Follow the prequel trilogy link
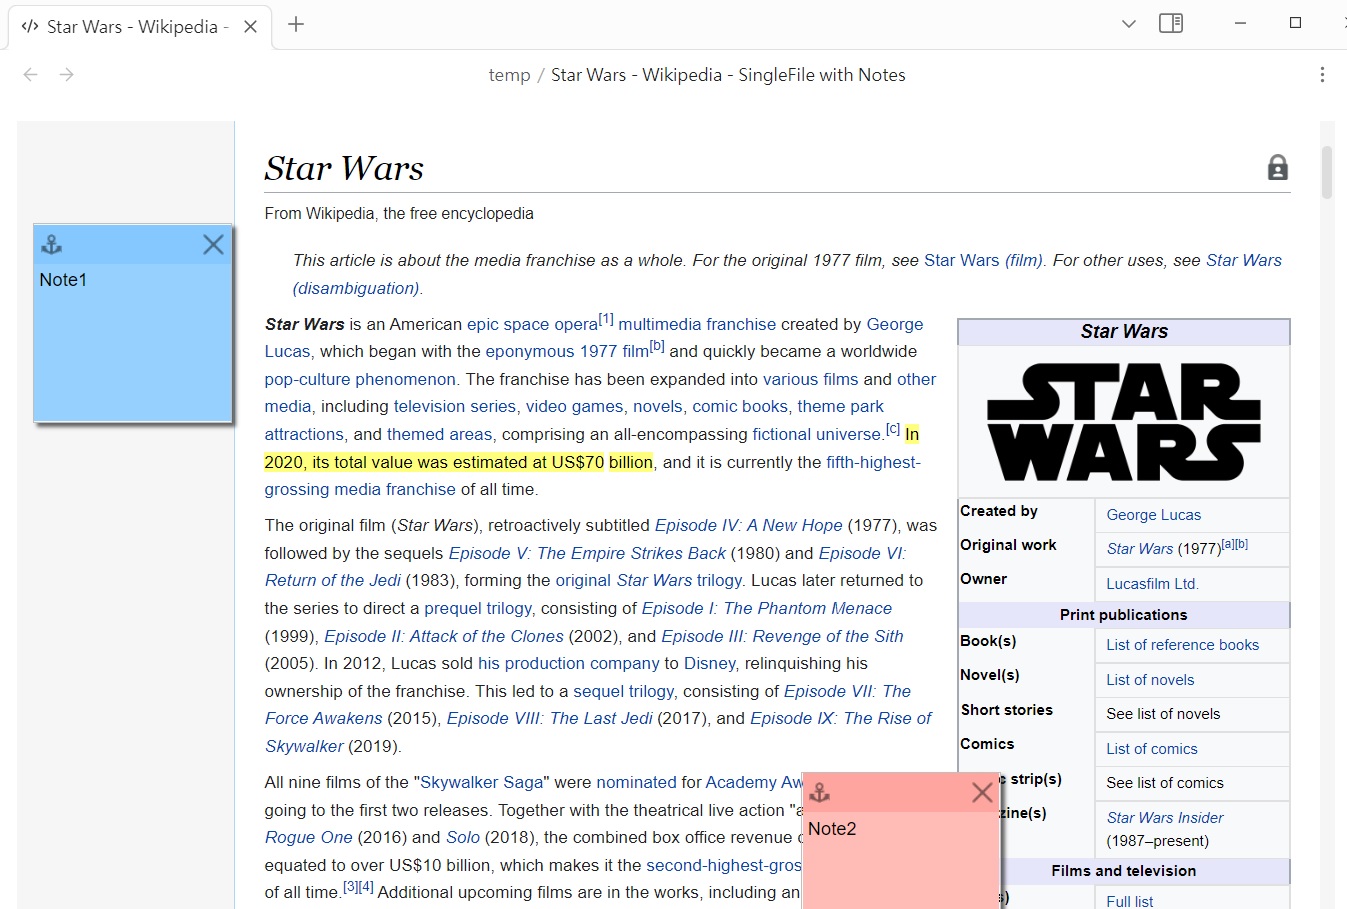 tap(478, 608)
